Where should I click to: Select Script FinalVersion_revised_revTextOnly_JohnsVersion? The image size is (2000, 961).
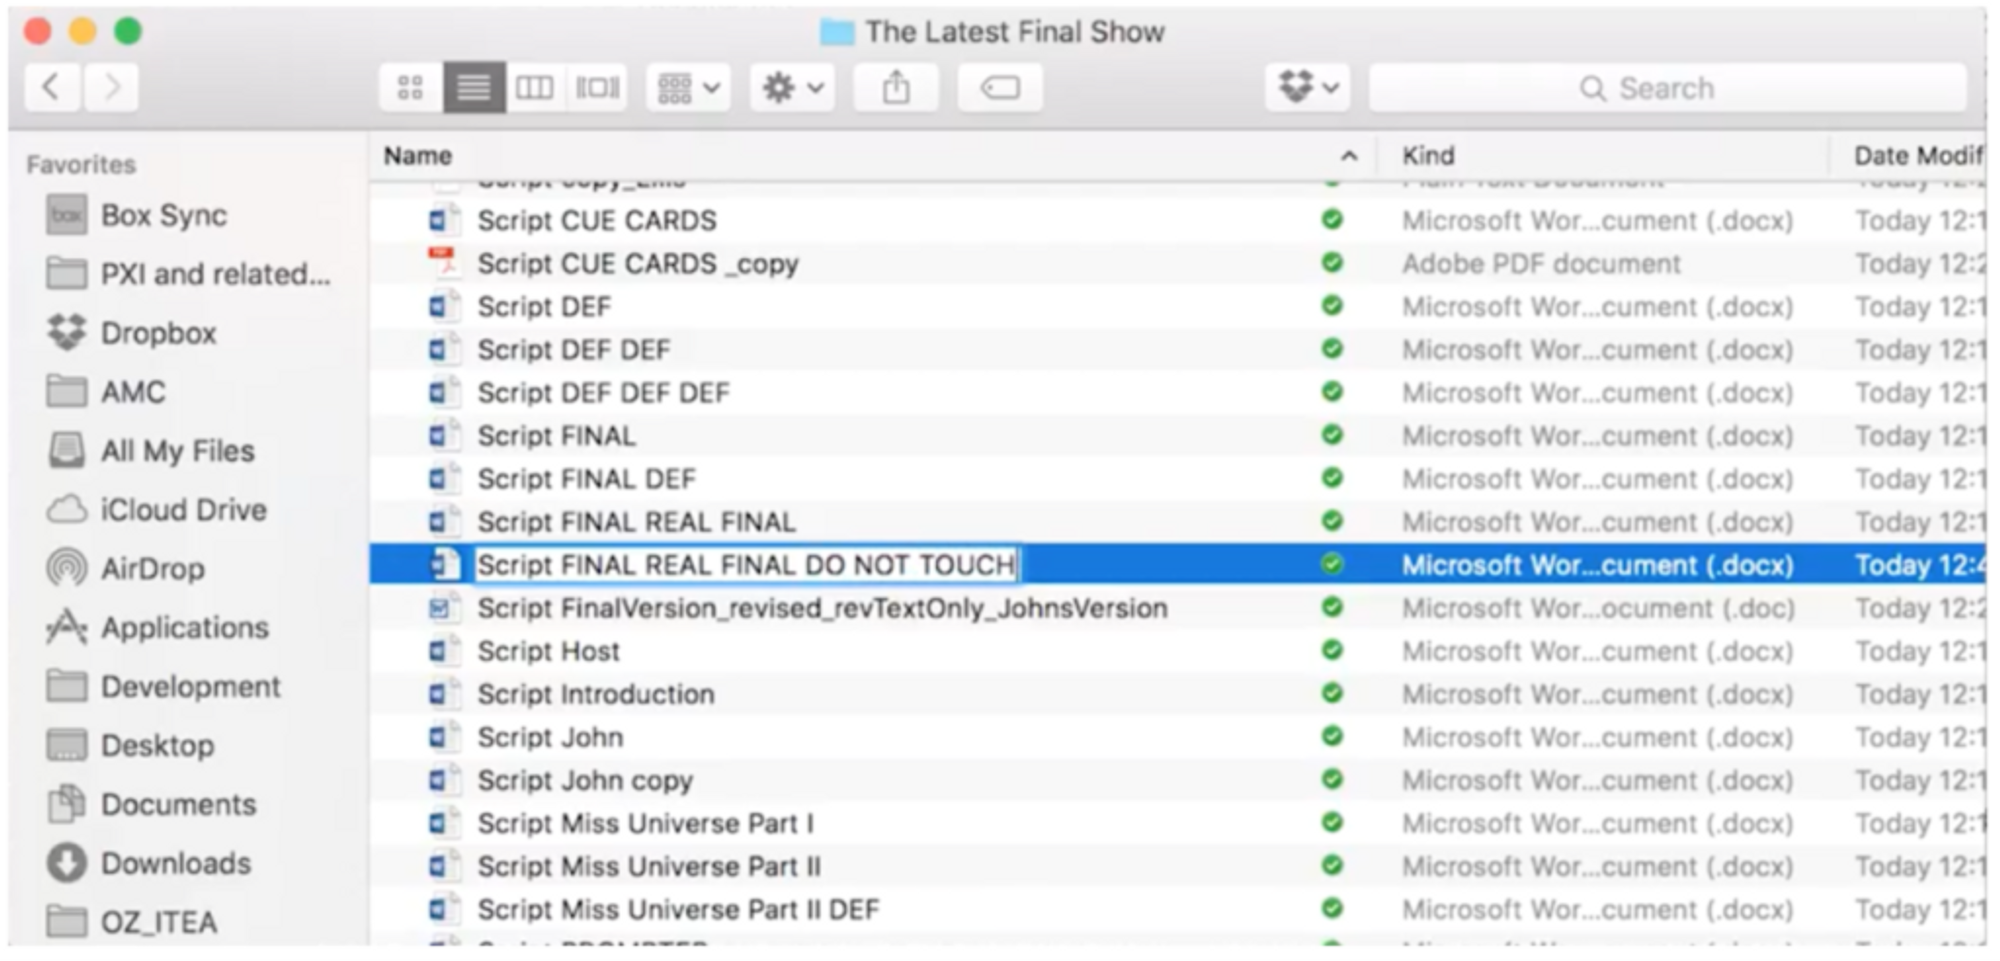pyautogui.click(x=822, y=608)
